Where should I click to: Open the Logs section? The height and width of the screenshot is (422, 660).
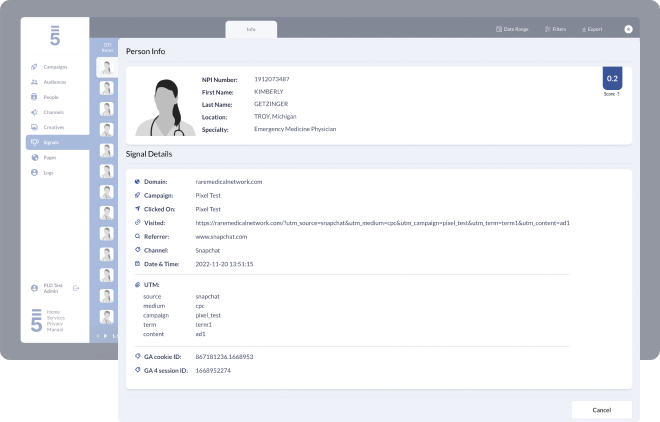click(46, 172)
